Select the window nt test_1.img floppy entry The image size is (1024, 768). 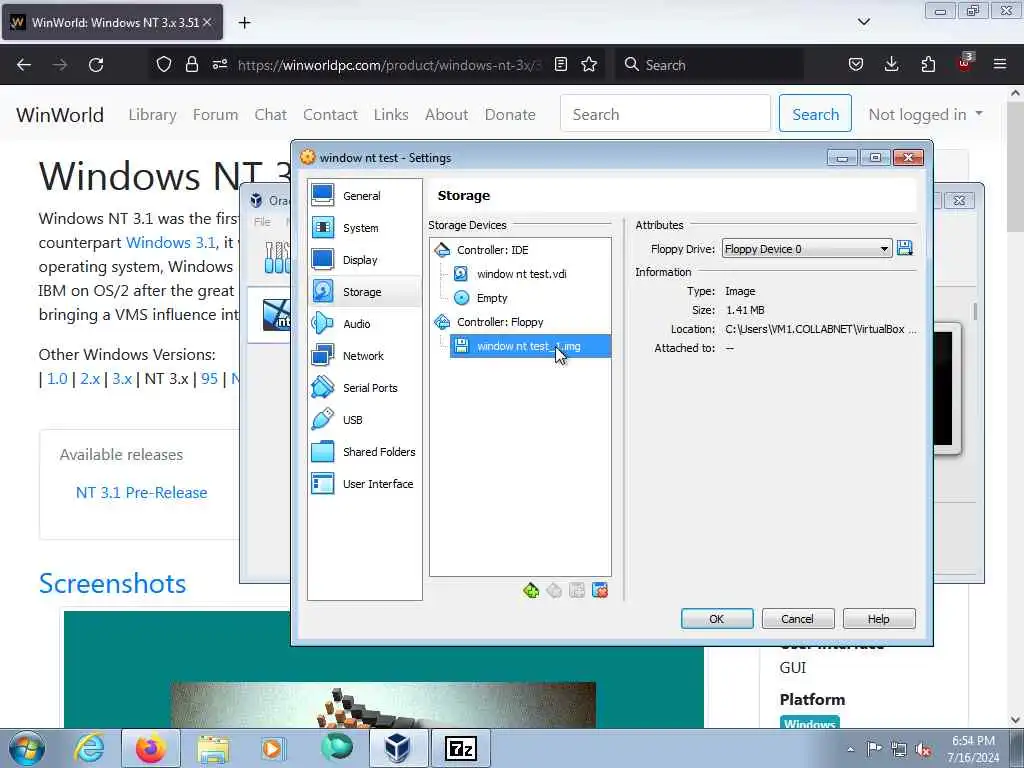tap(530, 346)
